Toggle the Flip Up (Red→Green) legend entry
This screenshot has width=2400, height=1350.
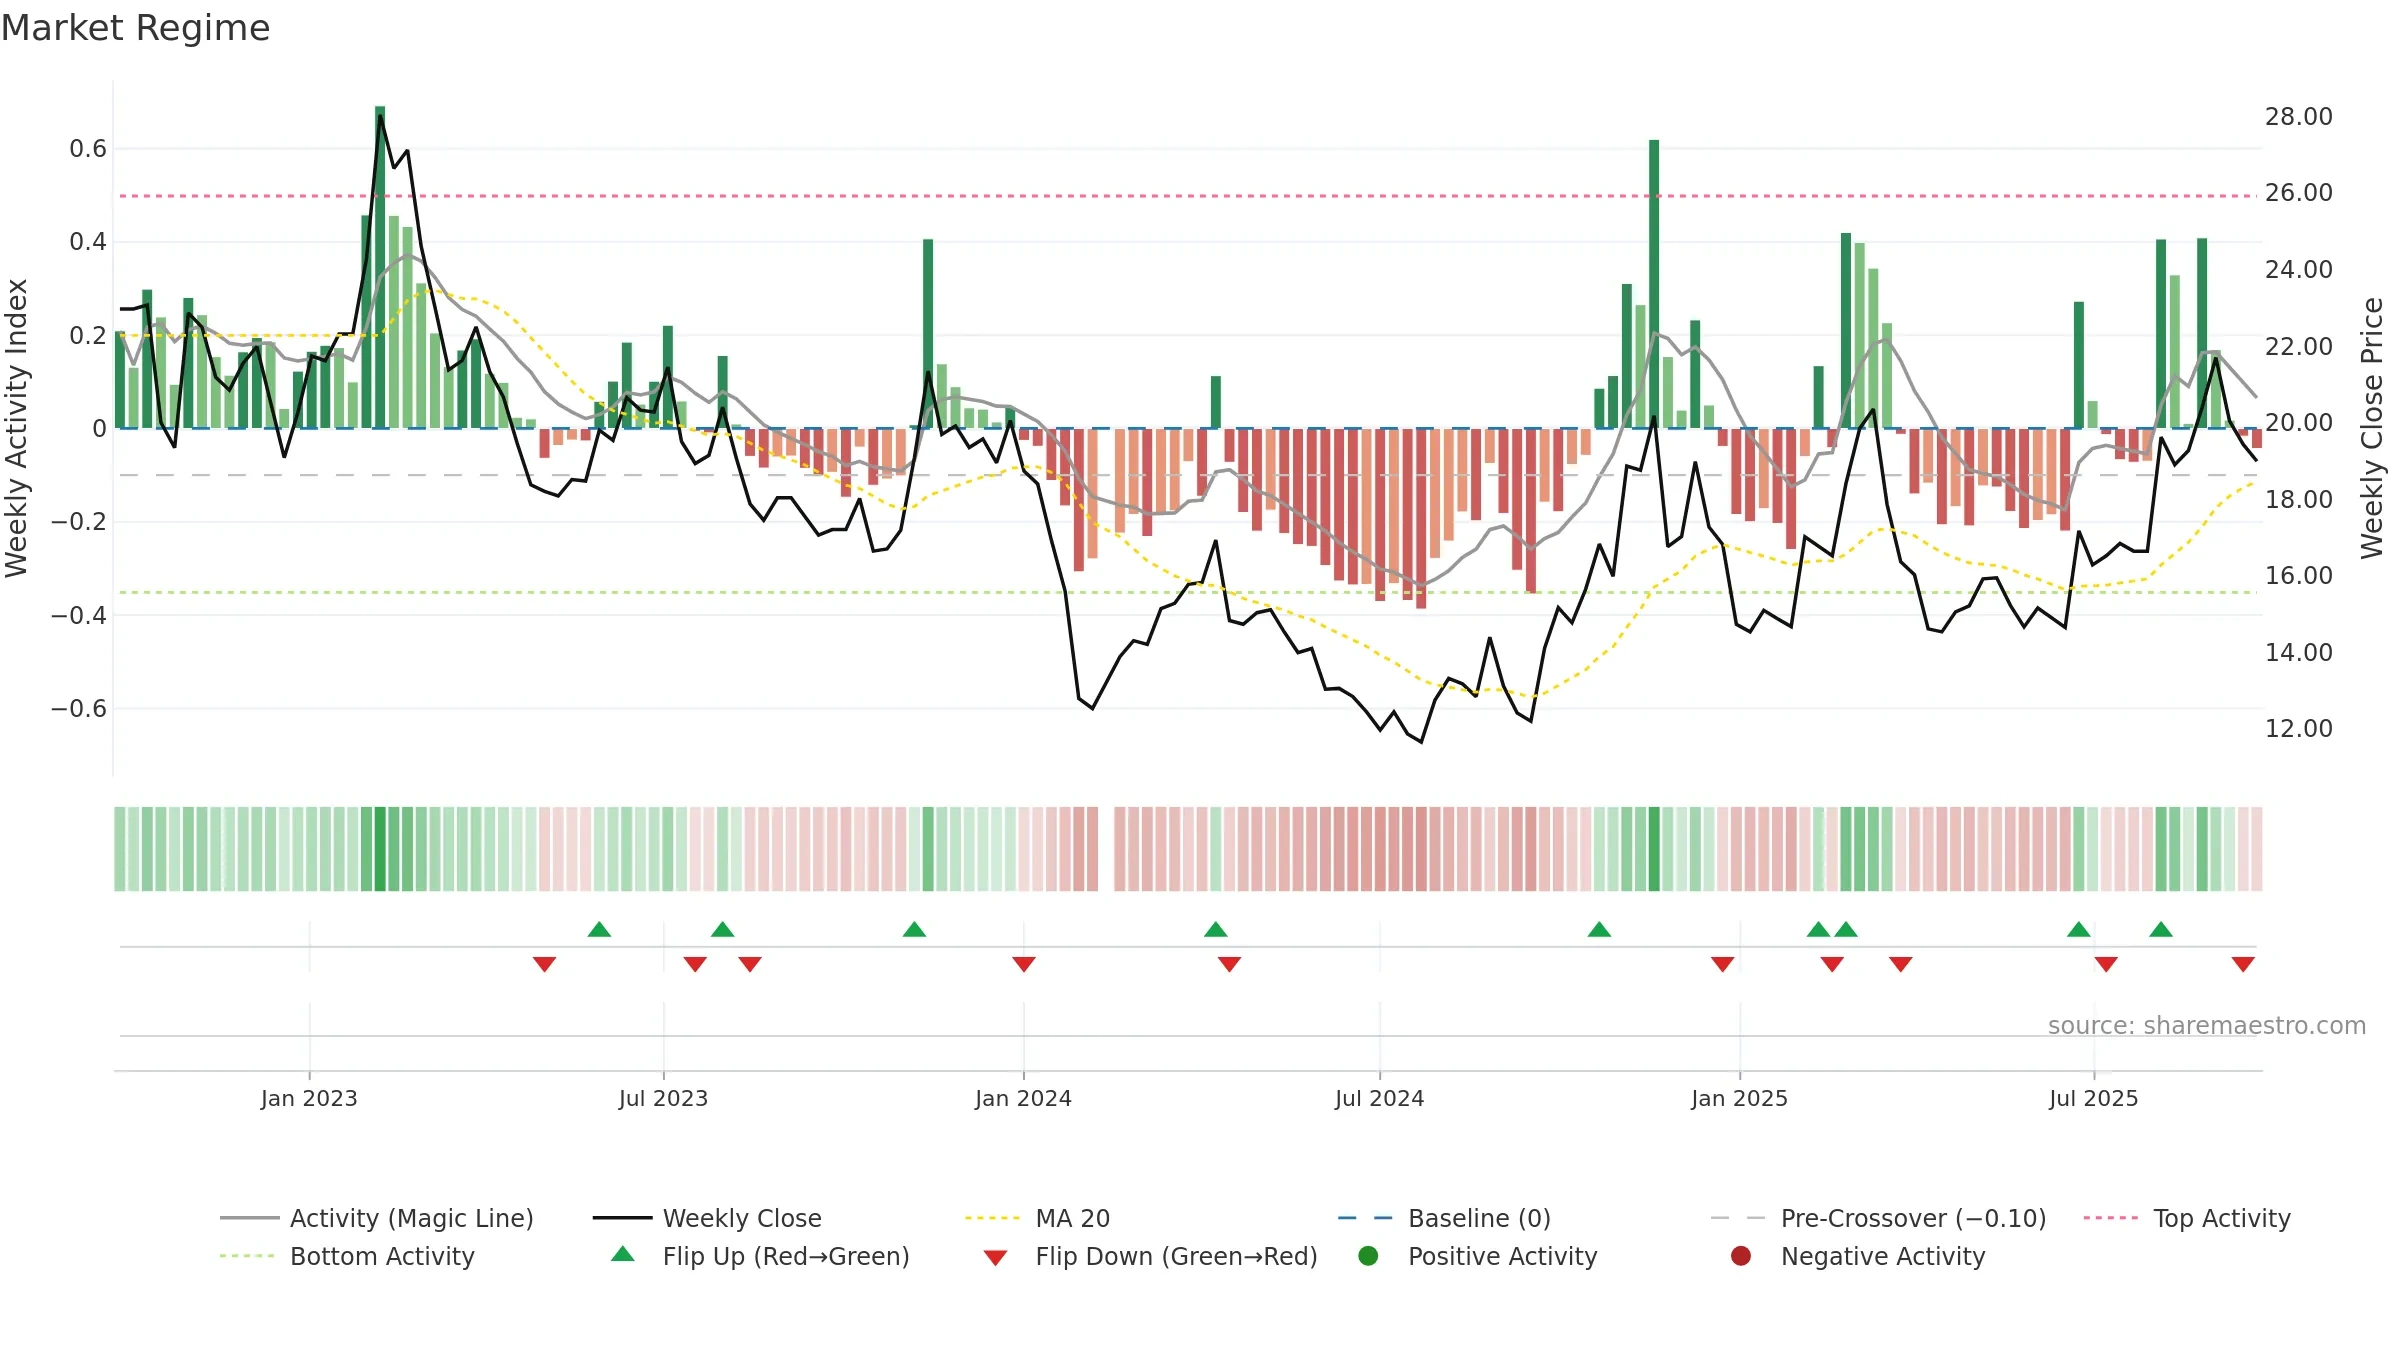coord(760,1256)
